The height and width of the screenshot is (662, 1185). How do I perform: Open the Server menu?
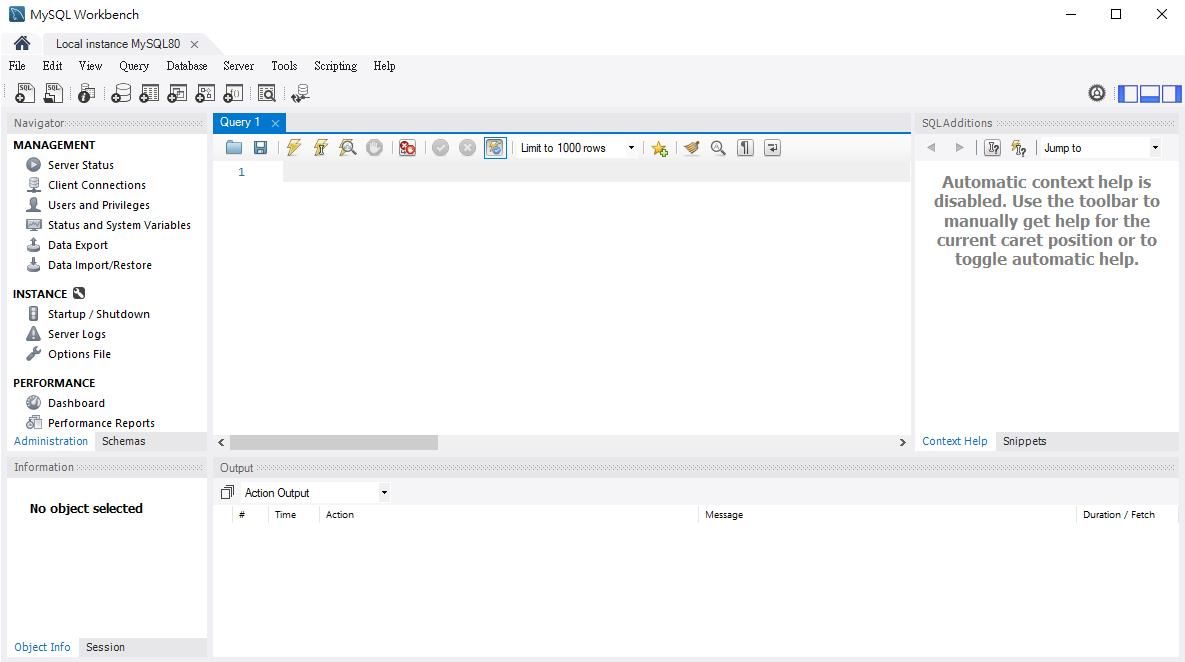pyautogui.click(x=238, y=66)
